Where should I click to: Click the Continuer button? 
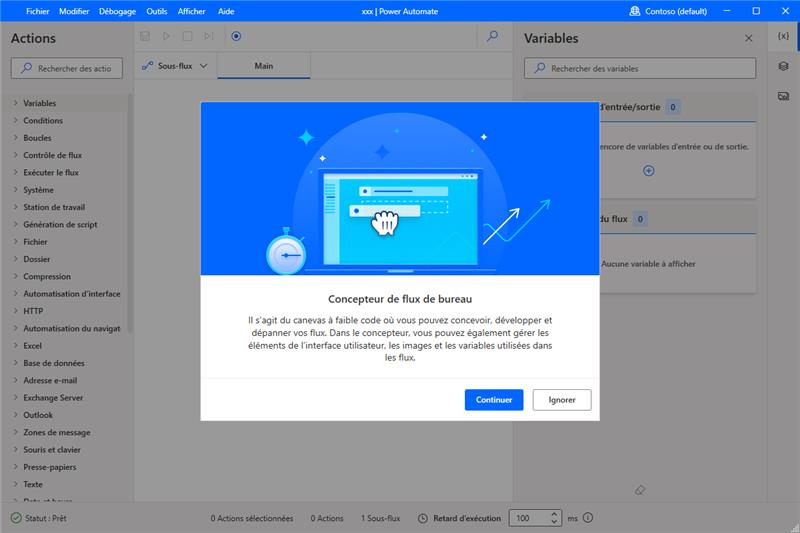coord(494,400)
